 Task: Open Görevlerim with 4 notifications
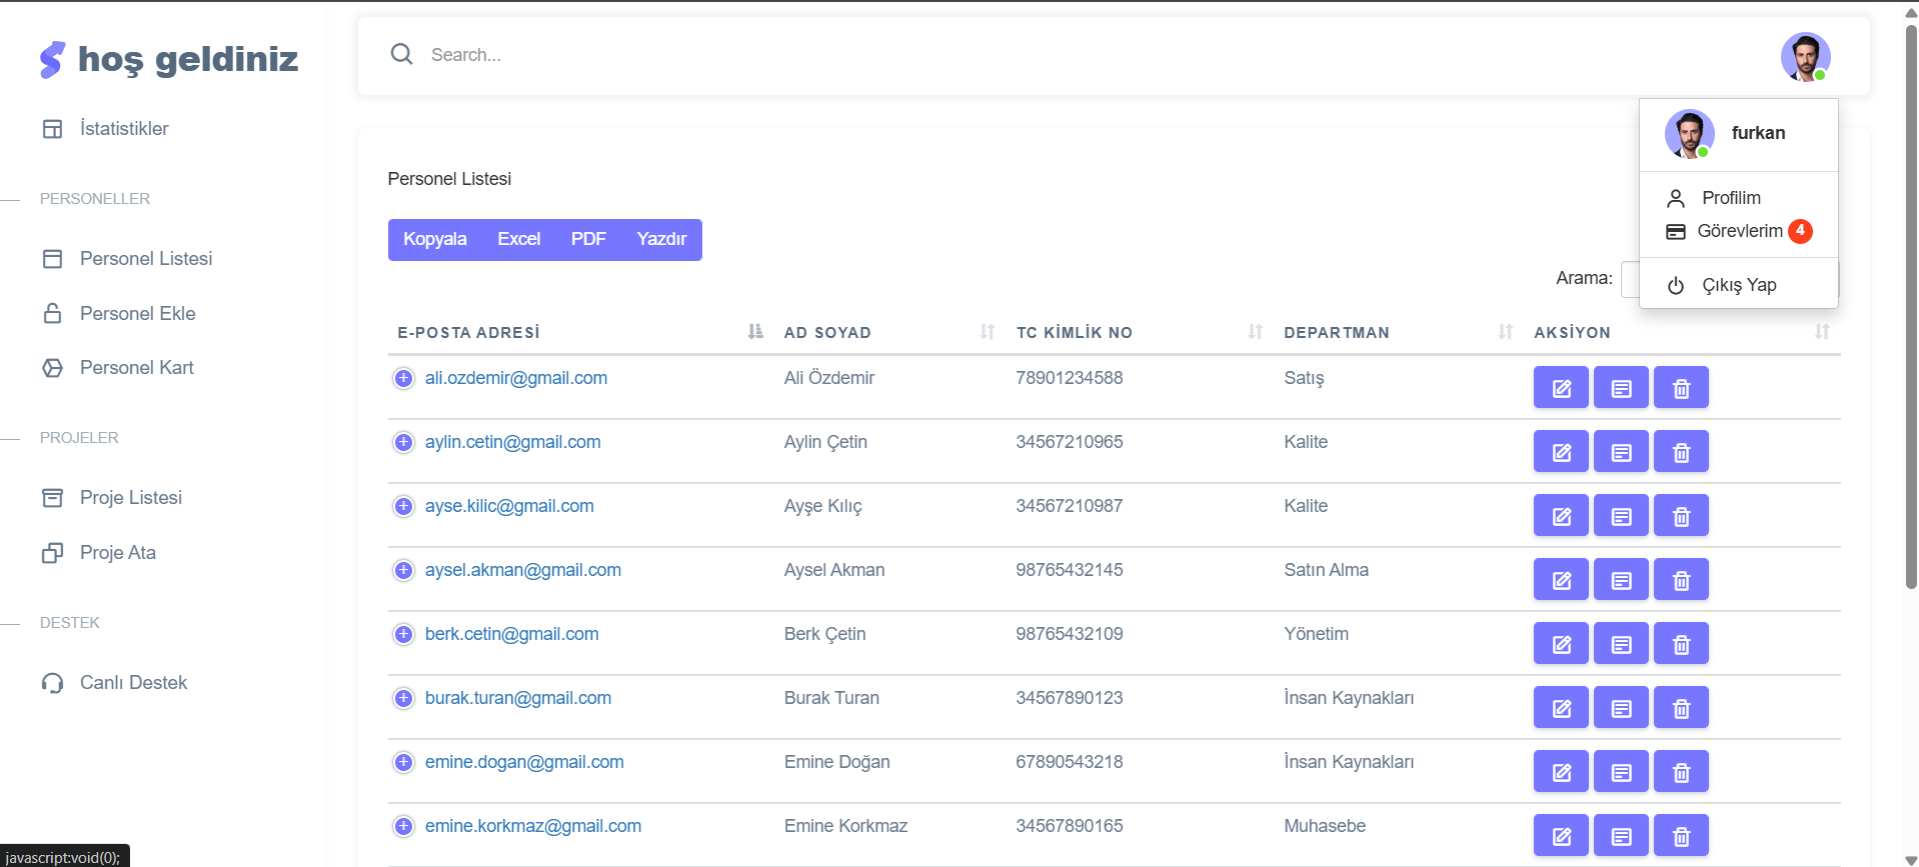click(1739, 231)
